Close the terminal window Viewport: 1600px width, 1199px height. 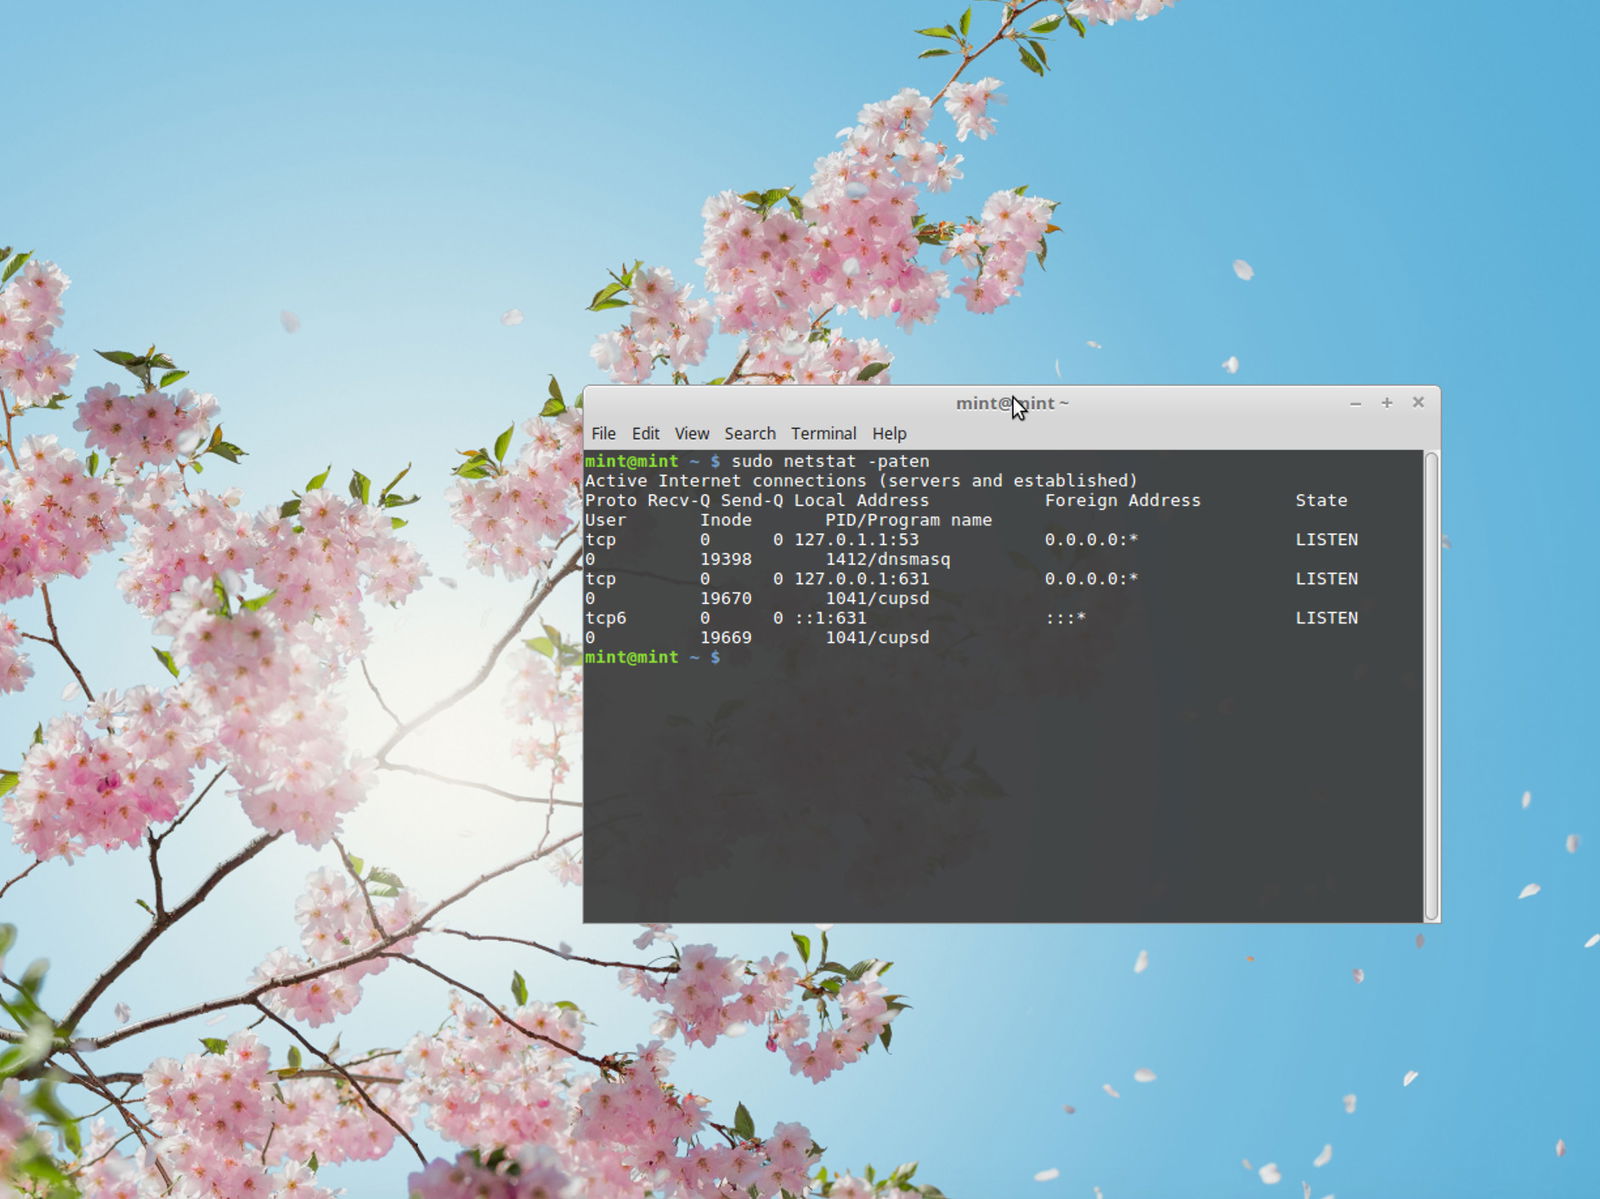1417,402
